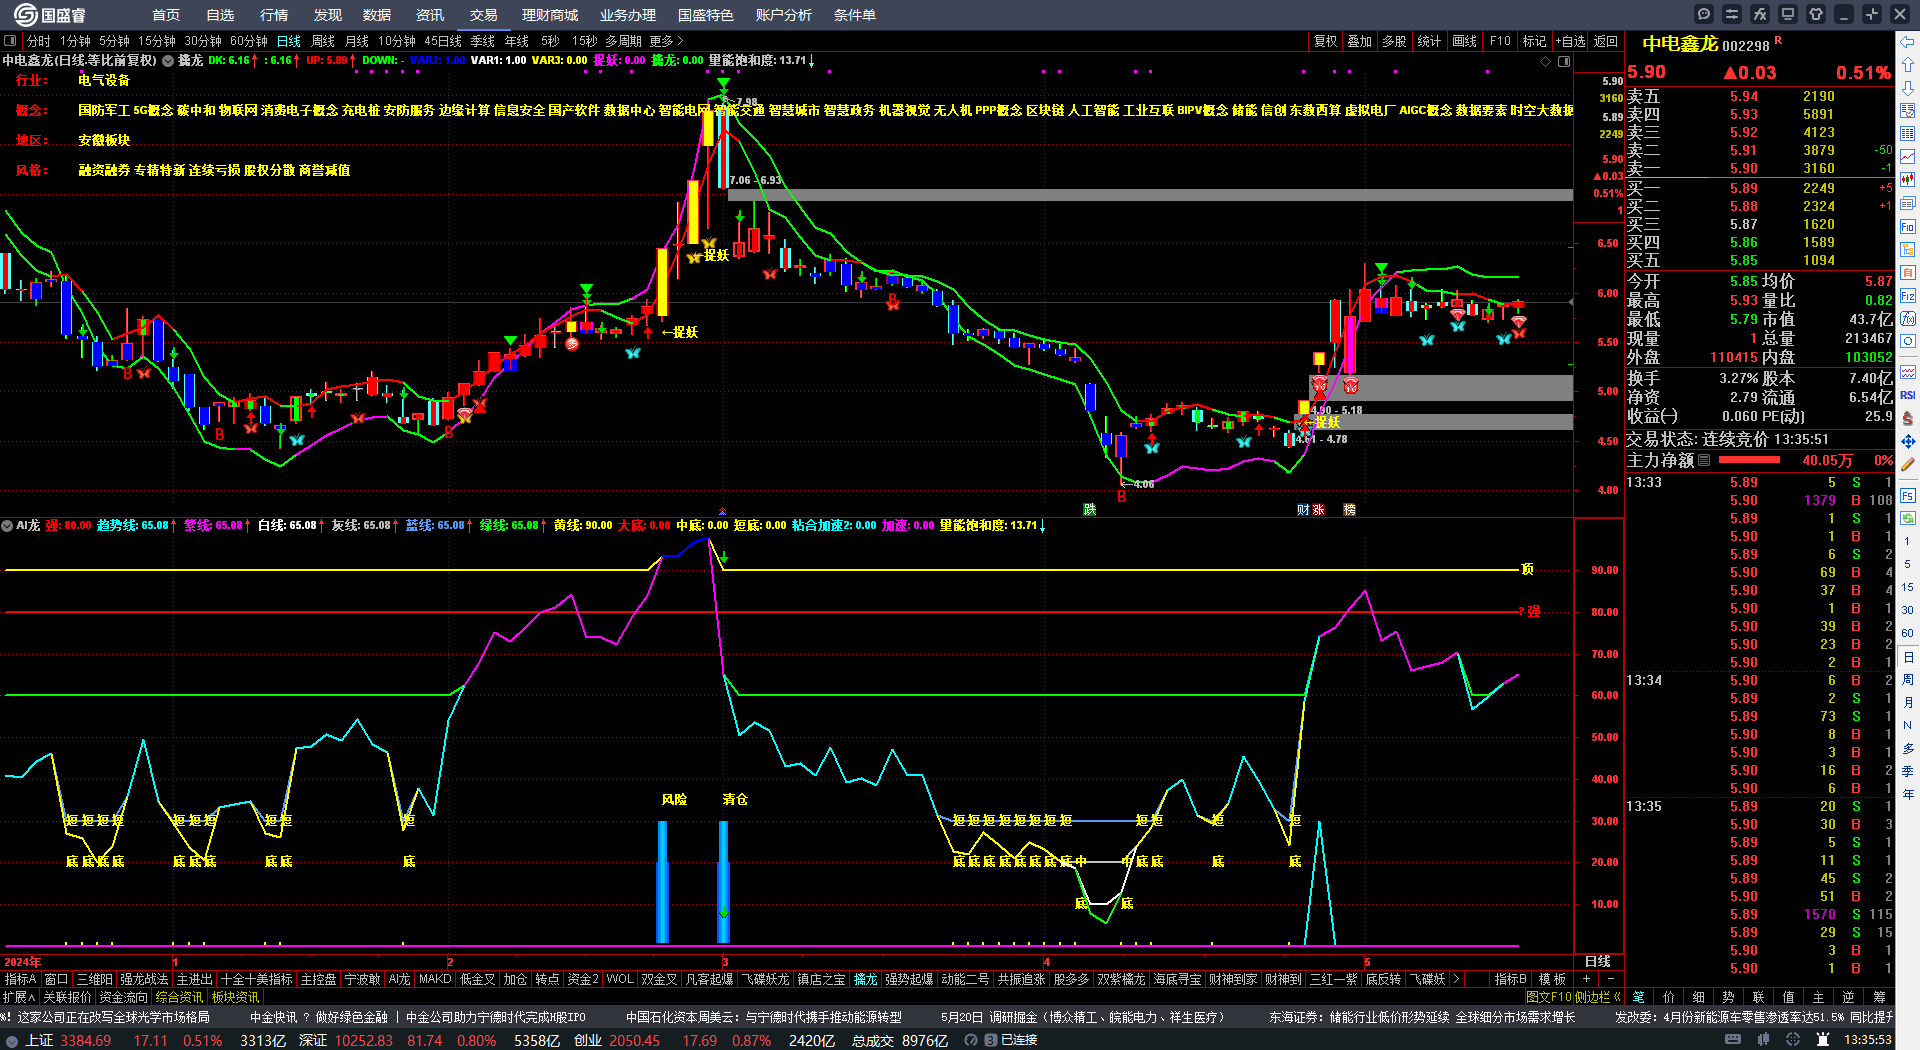Viewport: 1920px width, 1050px height.
Task: Click the four-way move arrows sidebar icon
Action: pyautogui.click(x=1908, y=441)
